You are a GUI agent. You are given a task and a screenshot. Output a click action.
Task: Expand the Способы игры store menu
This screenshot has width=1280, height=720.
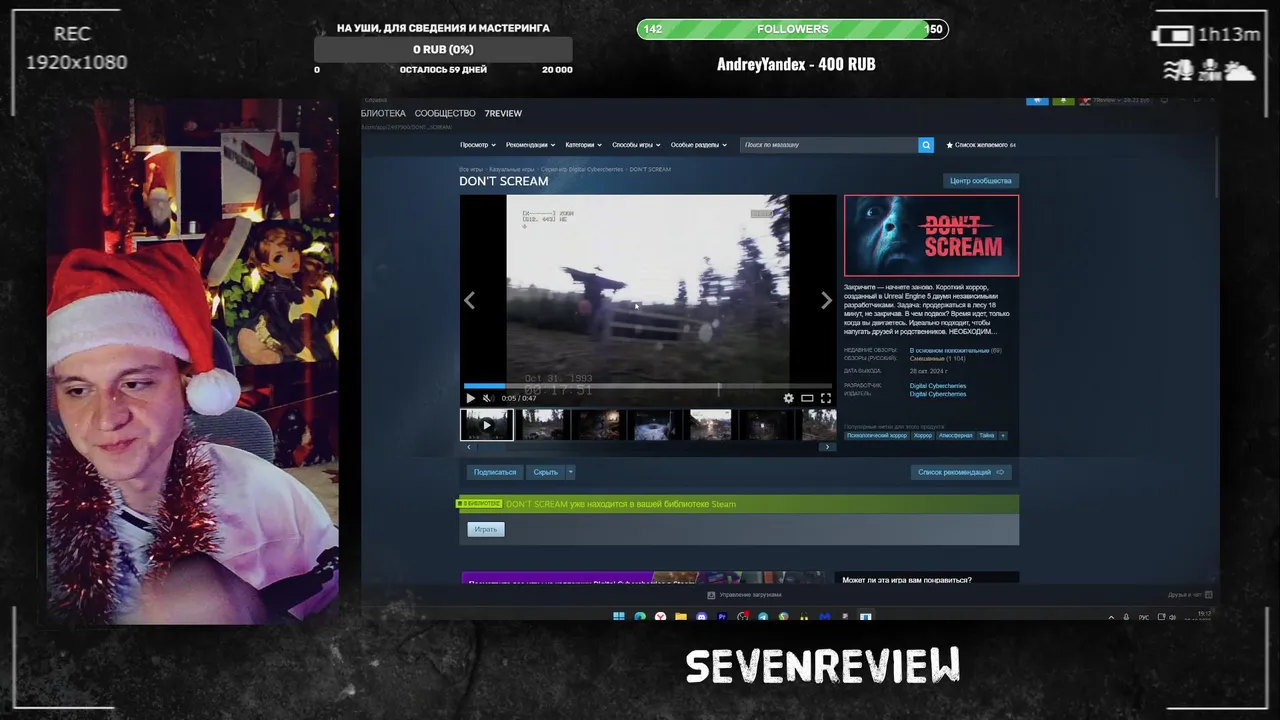636,145
